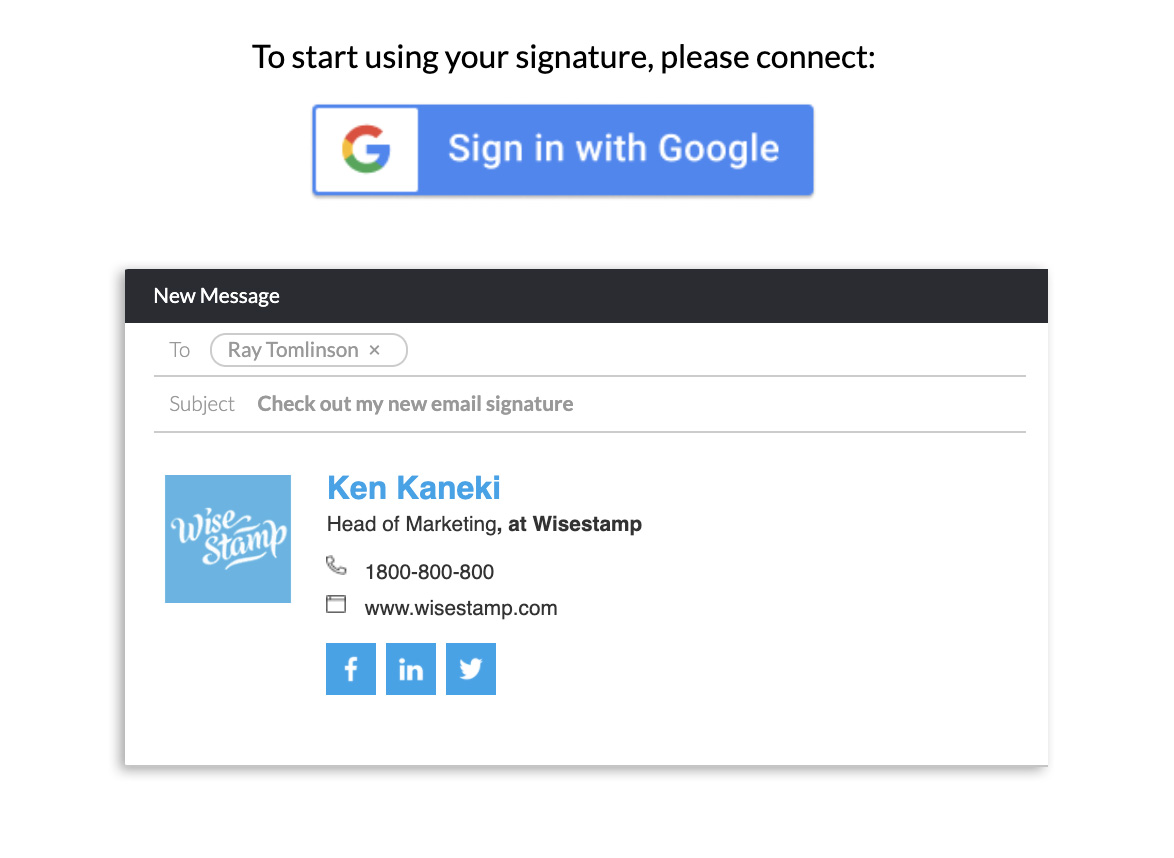This screenshot has width=1174, height=858.
Task: Click the "at Wisestamp" company text
Action: tap(574, 524)
